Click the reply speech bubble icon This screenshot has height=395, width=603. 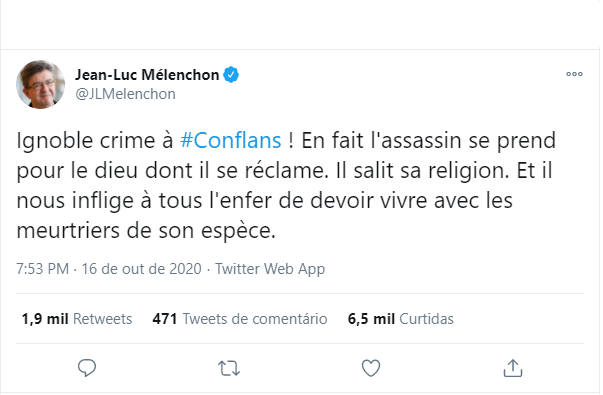[87, 368]
